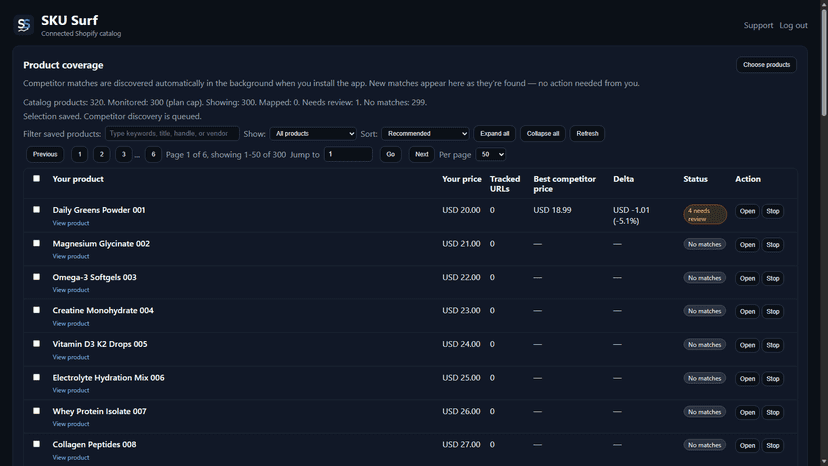
Task: Open the Sort Recommended dropdown
Action: [425, 134]
